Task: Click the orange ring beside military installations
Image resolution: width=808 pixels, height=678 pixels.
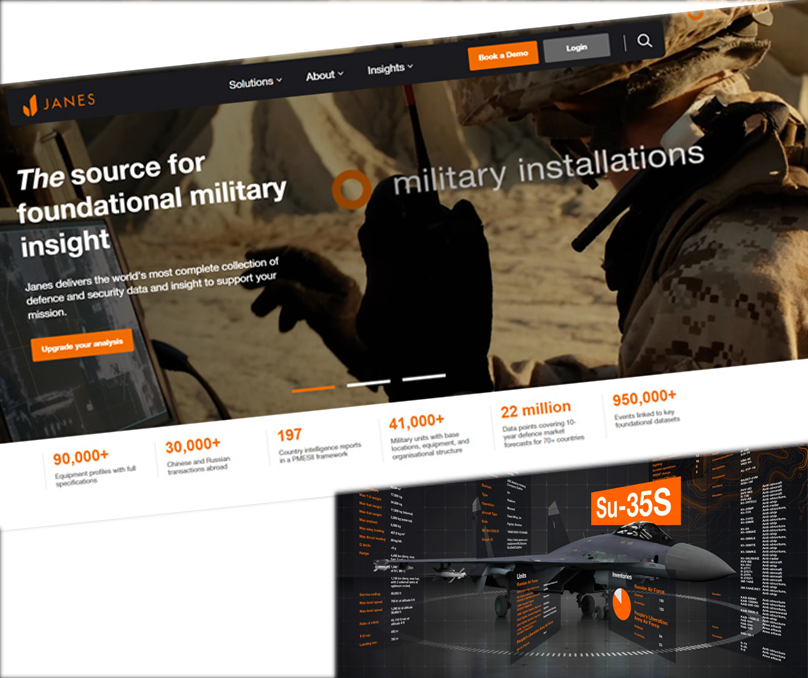Action: (351, 188)
